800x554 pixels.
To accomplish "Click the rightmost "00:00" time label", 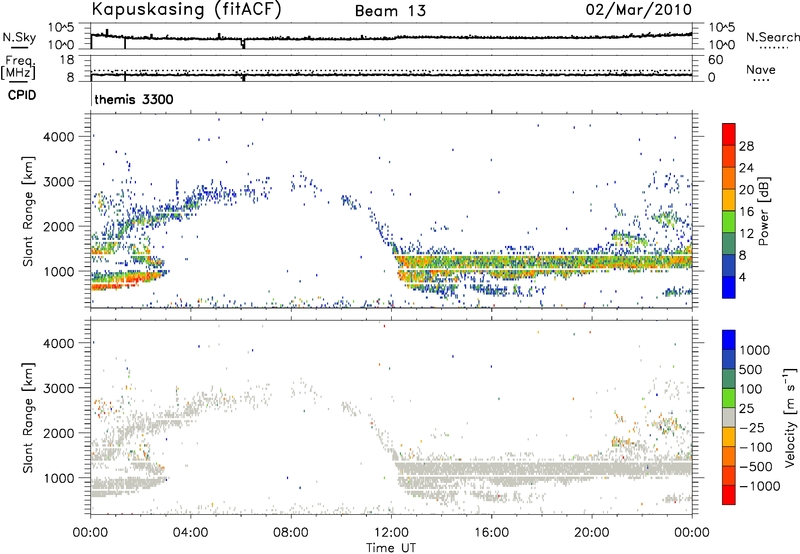I will tap(692, 533).
